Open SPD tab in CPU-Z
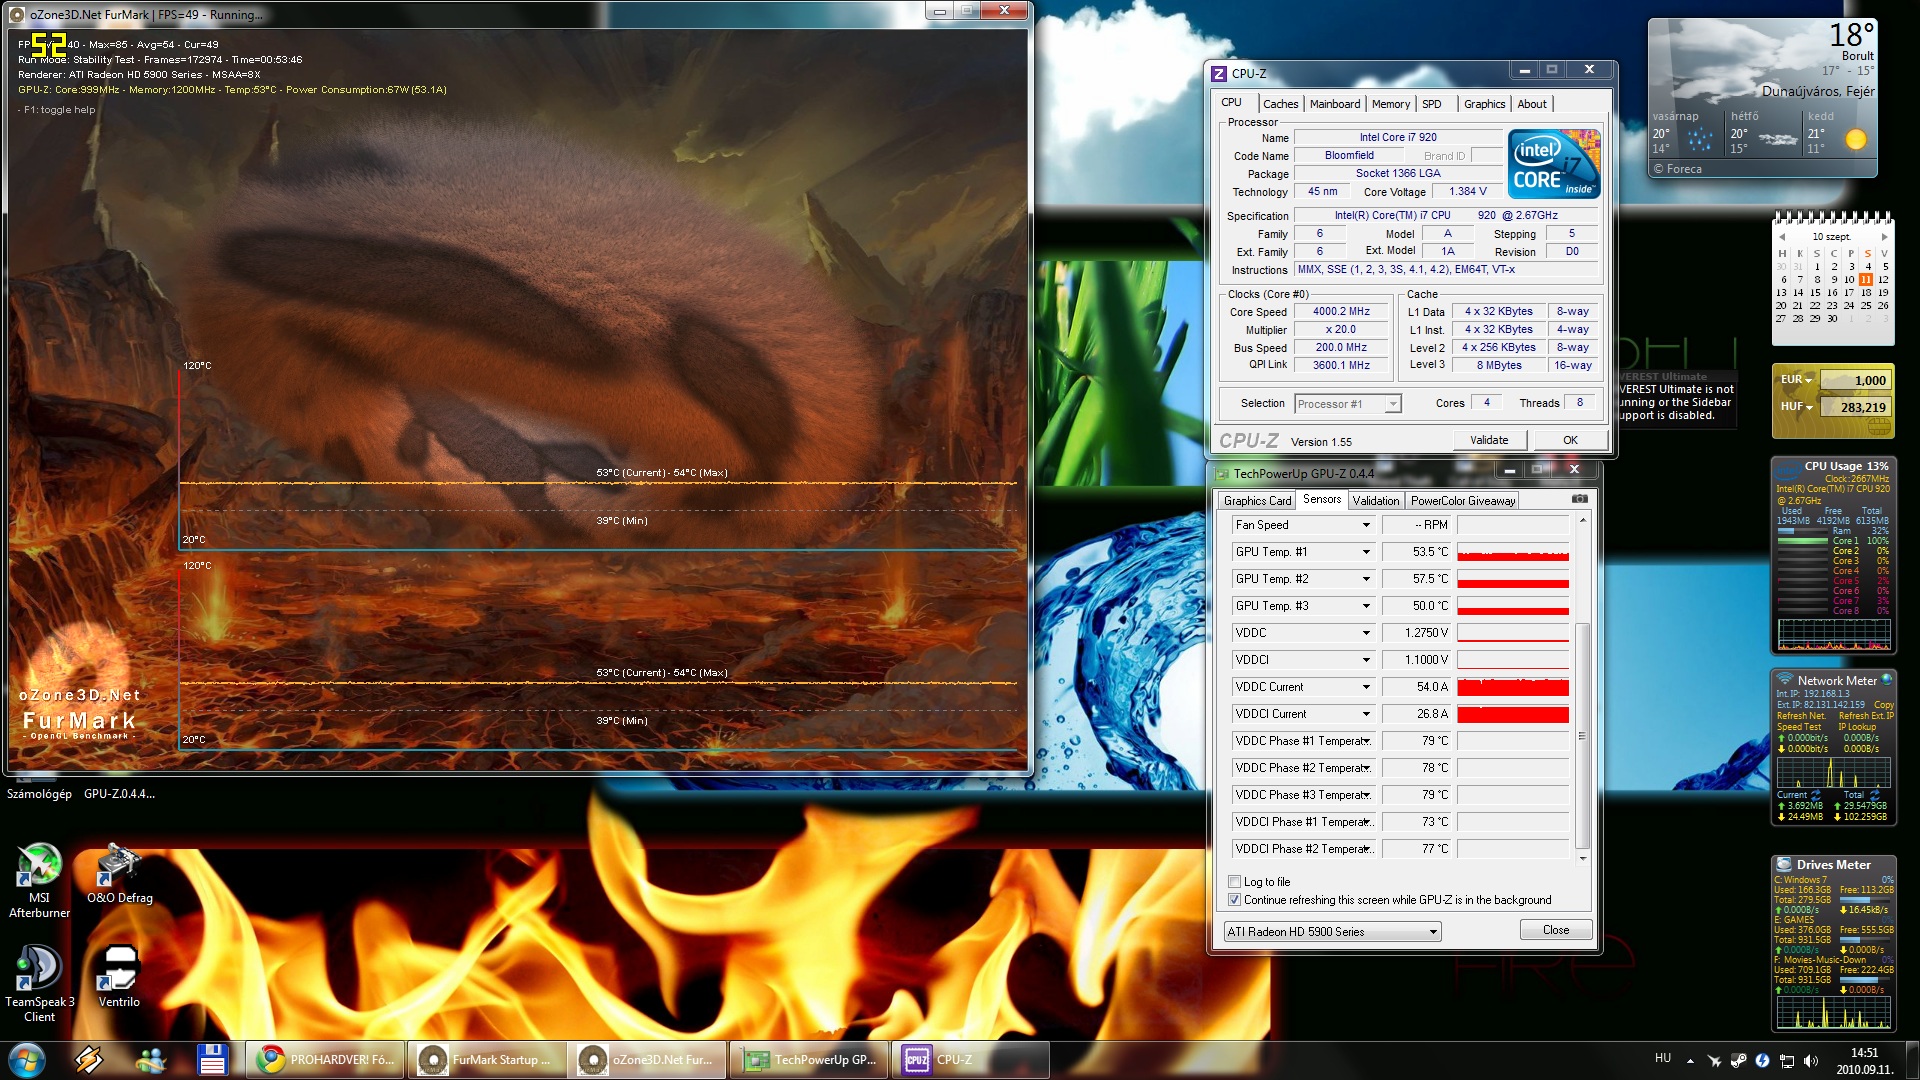Image resolution: width=1920 pixels, height=1080 pixels. [x=1432, y=104]
